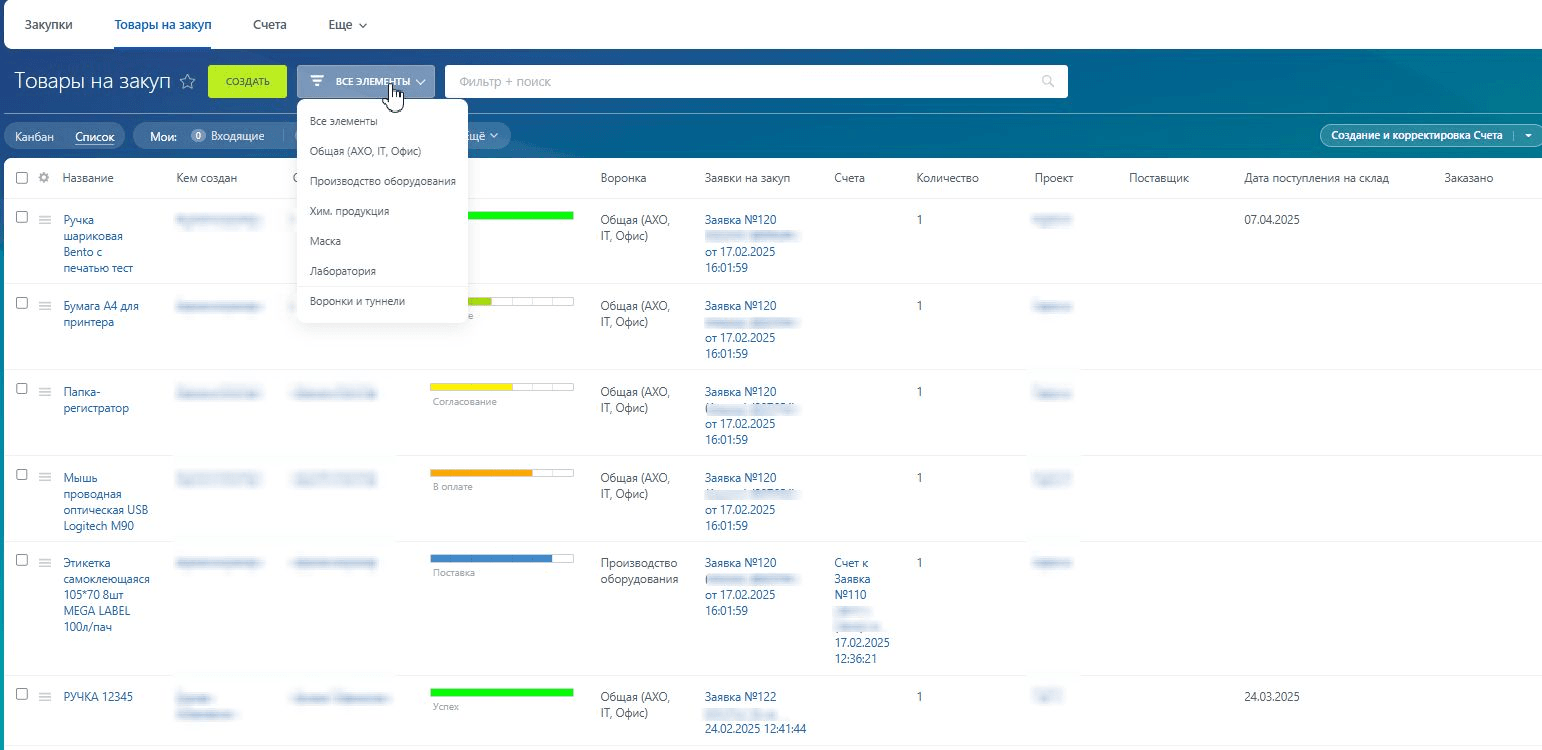The height and width of the screenshot is (750, 1542).
Task: Focus the Фильтр + поиск search field
Action: (x=740, y=82)
